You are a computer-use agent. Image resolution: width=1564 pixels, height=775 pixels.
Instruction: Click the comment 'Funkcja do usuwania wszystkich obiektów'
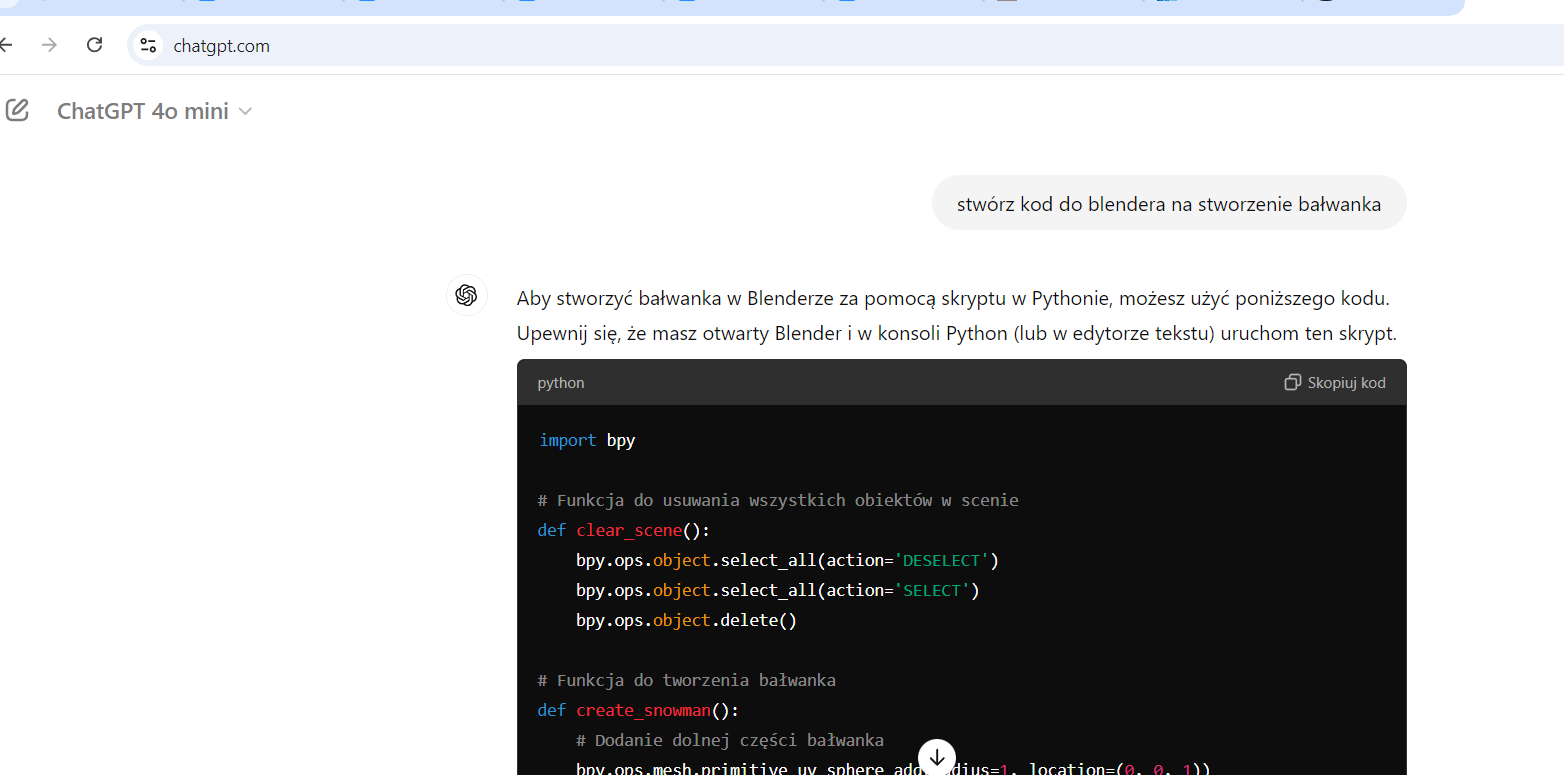778,500
